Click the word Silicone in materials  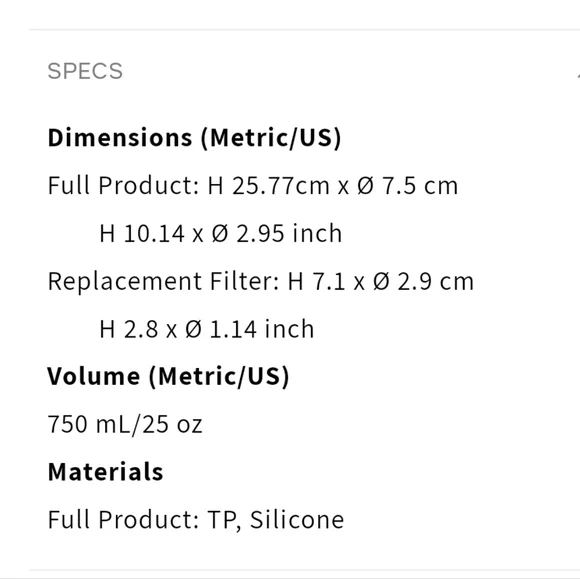pos(297,519)
